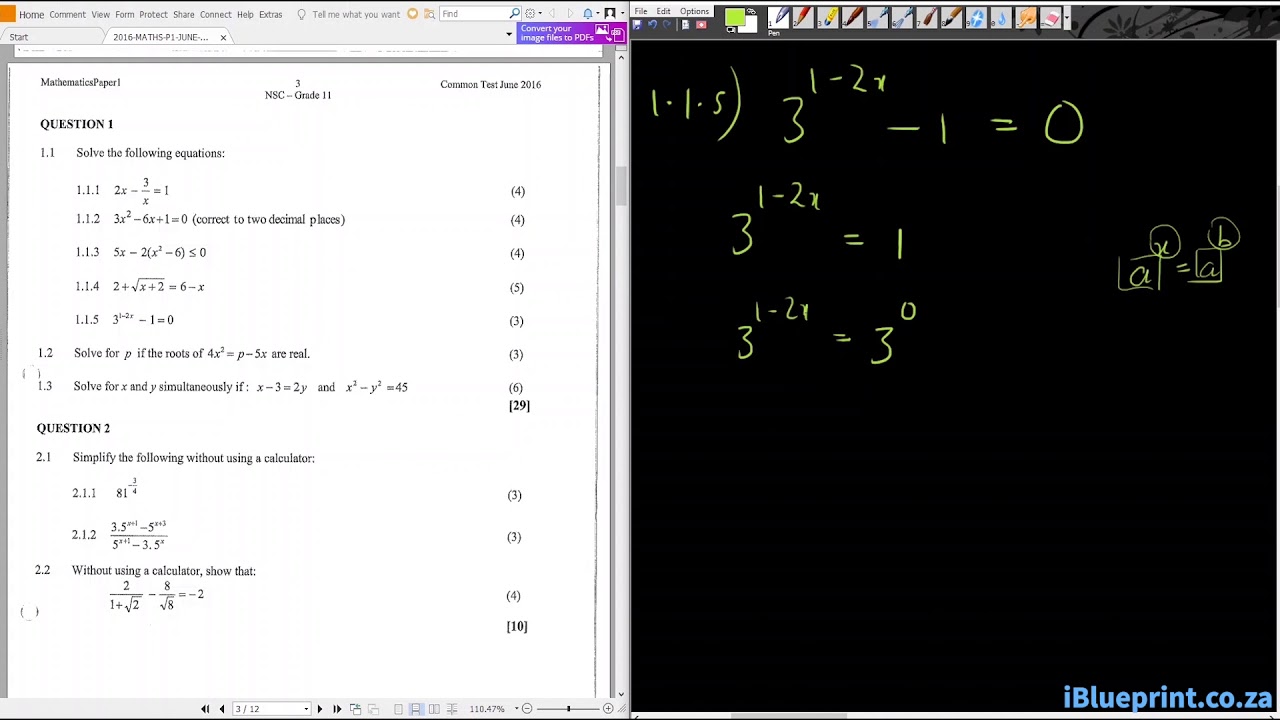The width and height of the screenshot is (1280, 720).
Task: Expand more whiteboard tools arrow
Action: coord(1067,18)
